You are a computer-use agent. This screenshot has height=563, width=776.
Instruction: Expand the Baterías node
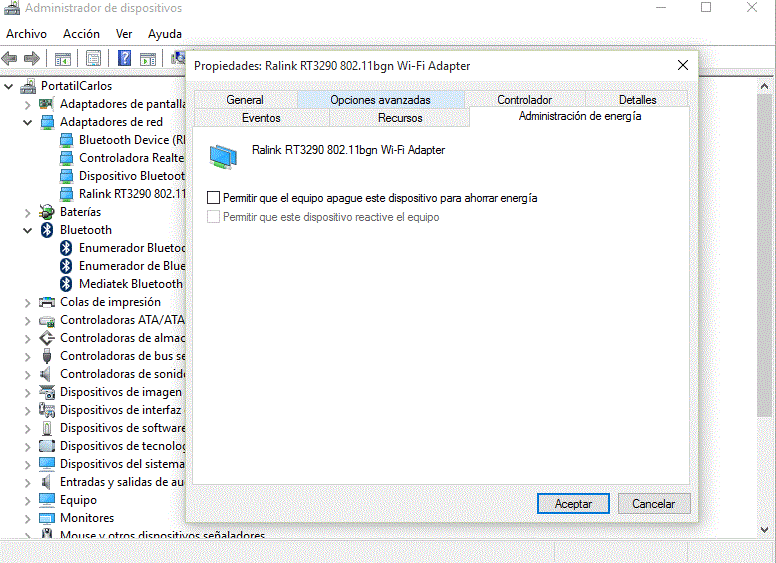click(28, 213)
